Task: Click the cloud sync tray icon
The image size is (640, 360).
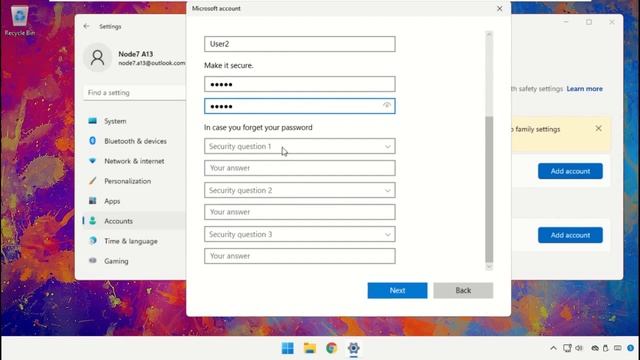Action: pos(595,348)
